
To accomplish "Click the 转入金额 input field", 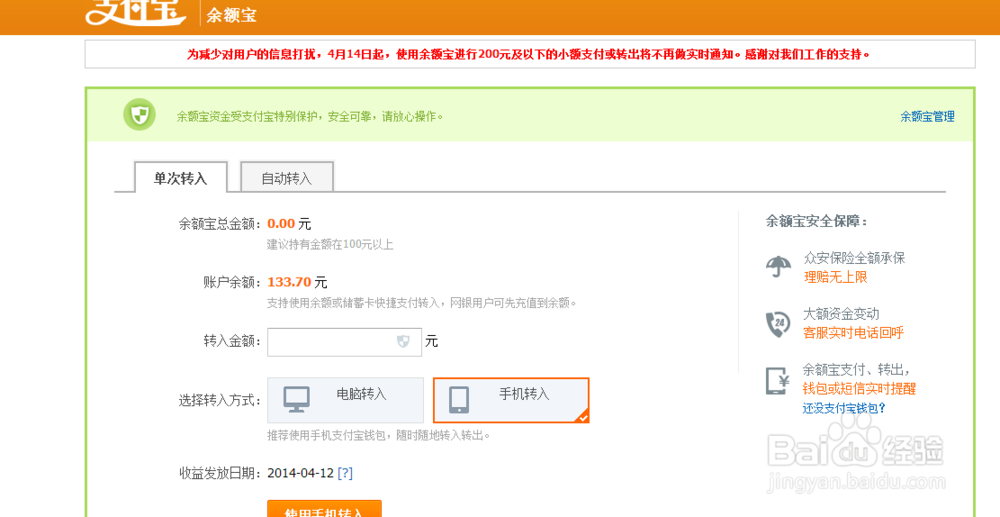I will point(344,342).
